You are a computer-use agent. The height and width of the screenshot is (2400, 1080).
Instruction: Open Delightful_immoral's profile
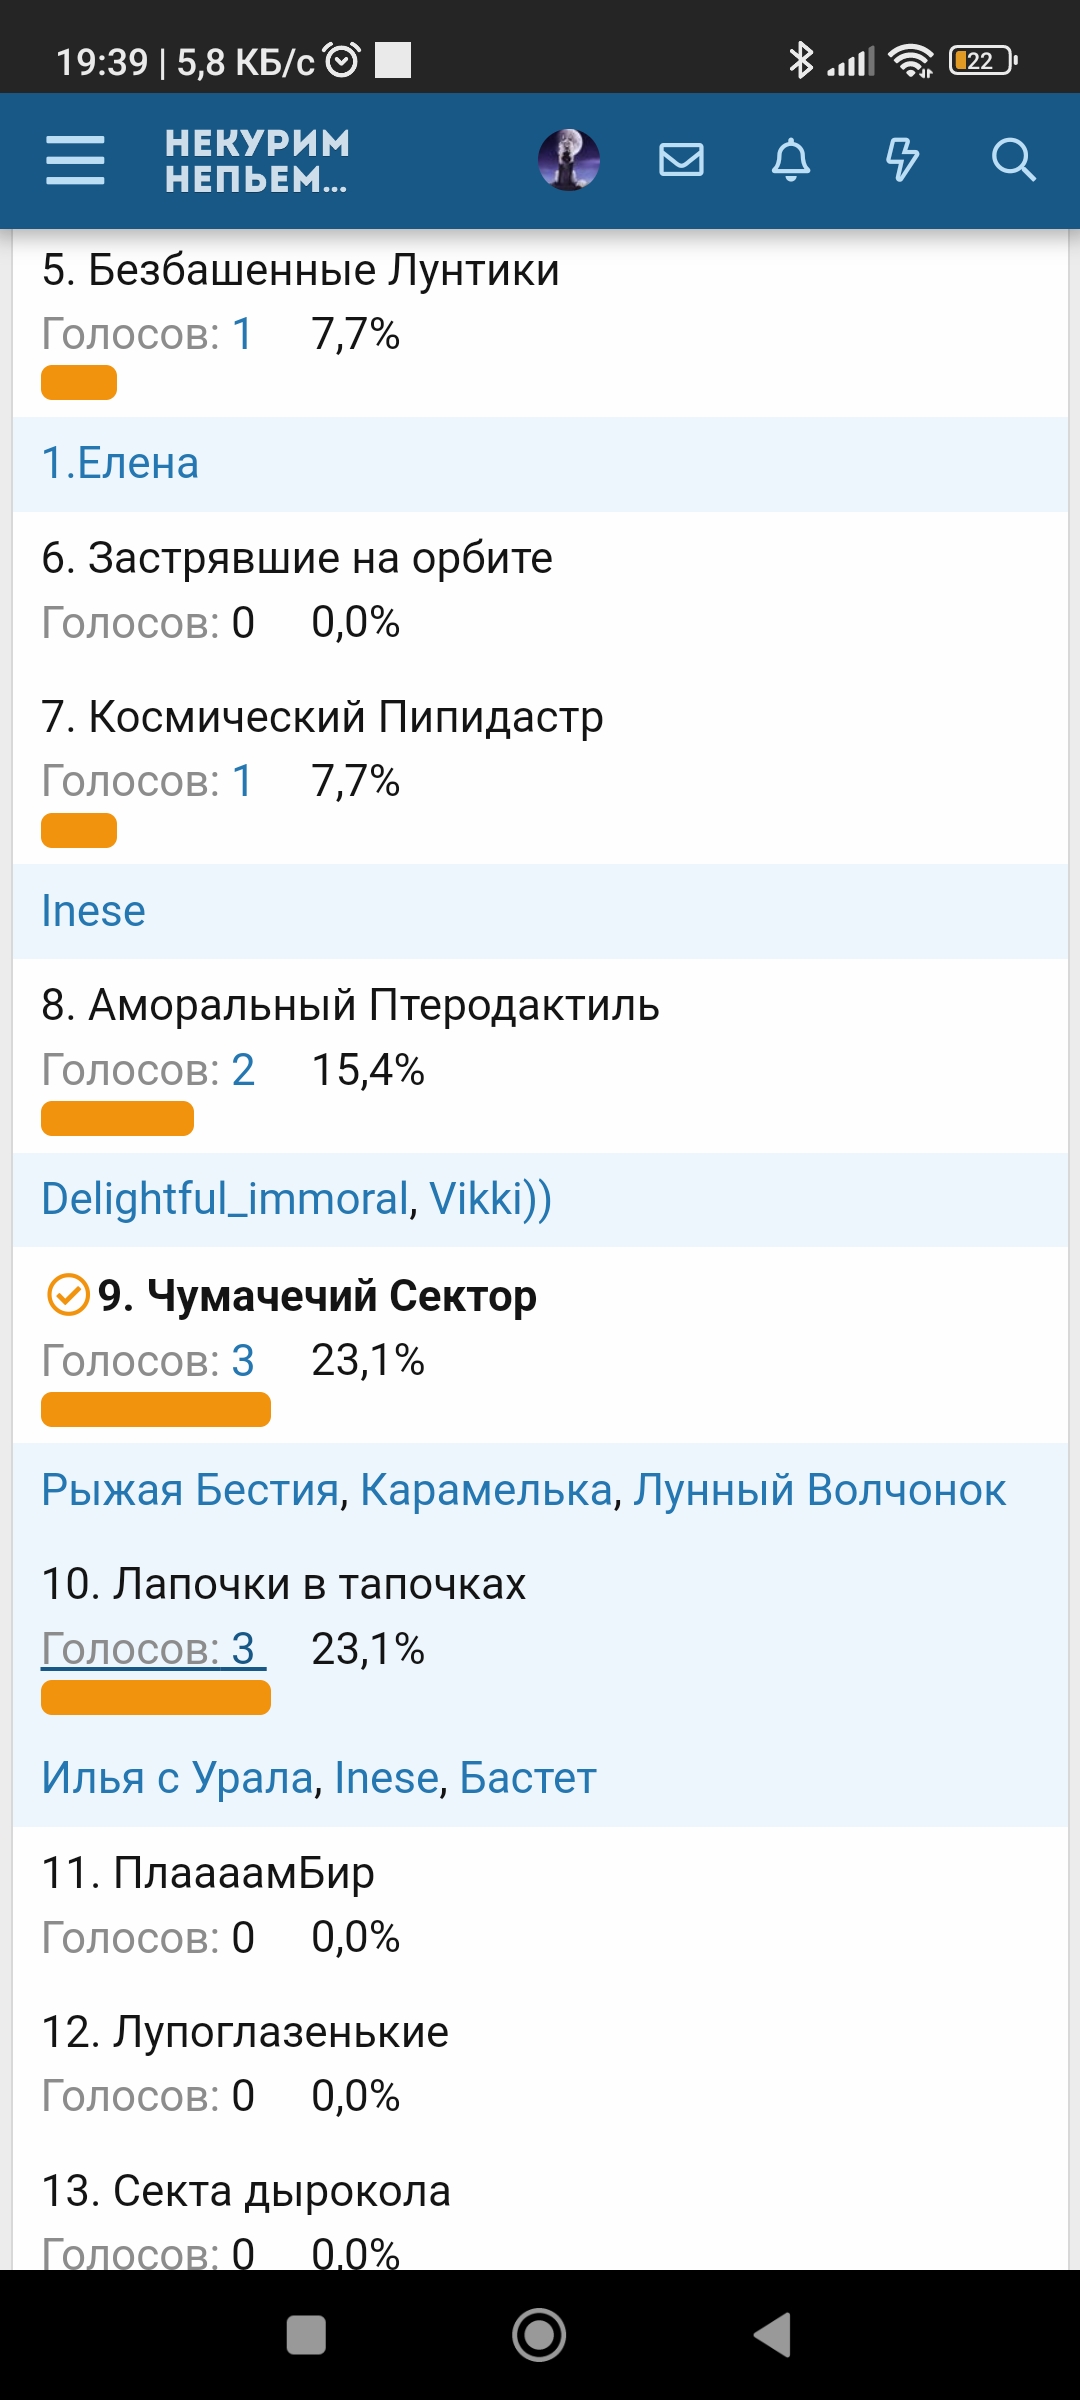[226, 1199]
